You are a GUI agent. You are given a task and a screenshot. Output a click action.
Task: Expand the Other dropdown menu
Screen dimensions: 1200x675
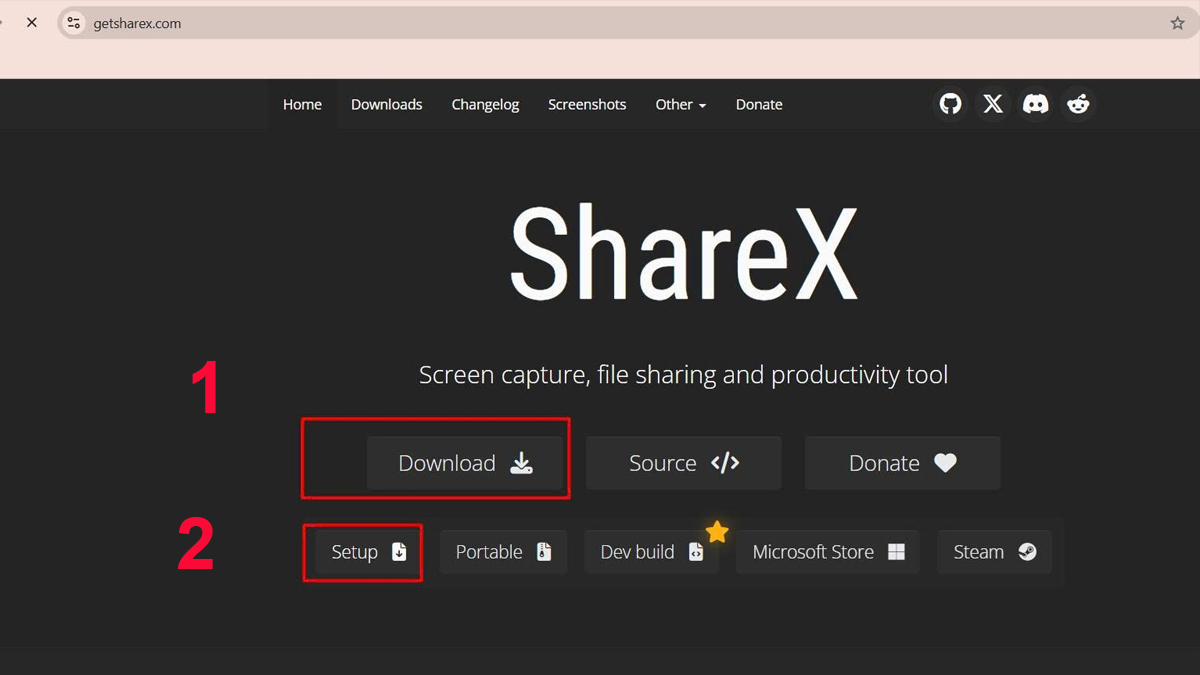pos(681,104)
